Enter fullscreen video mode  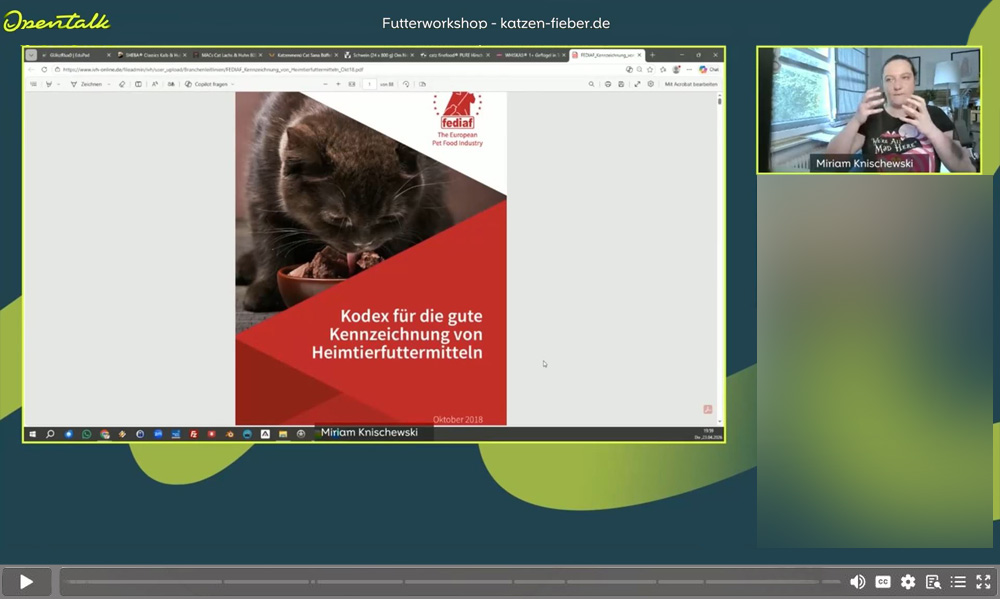point(983,582)
